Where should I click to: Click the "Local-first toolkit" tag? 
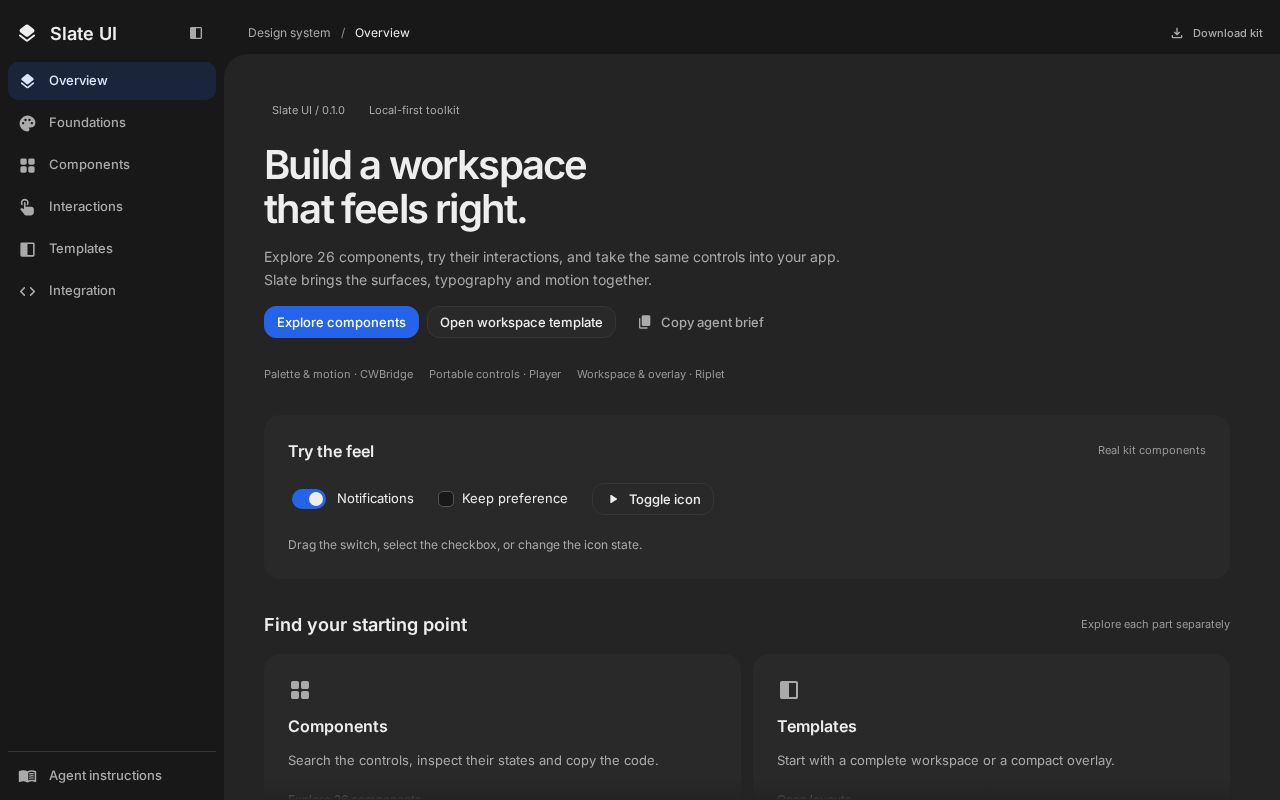point(414,110)
